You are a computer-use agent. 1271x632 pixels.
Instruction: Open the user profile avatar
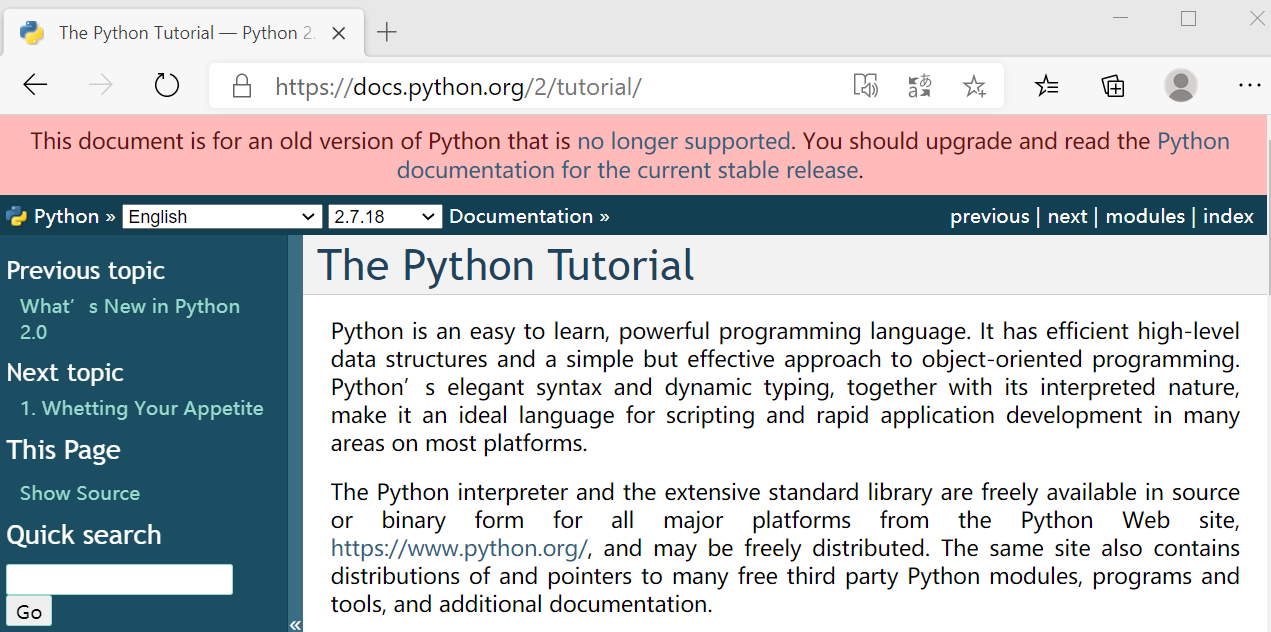1181,86
